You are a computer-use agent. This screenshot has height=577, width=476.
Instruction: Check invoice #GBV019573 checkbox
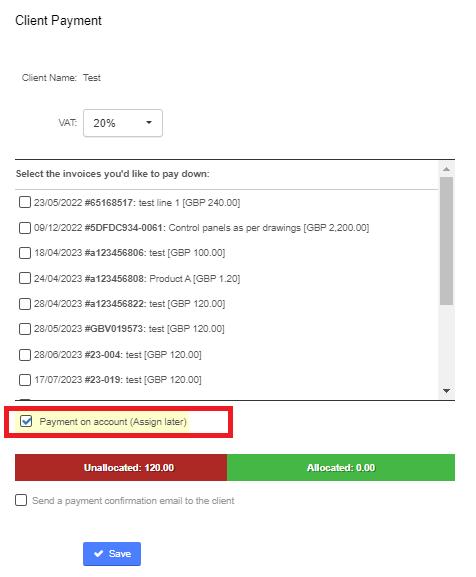pyautogui.click(x=25, y=329)
